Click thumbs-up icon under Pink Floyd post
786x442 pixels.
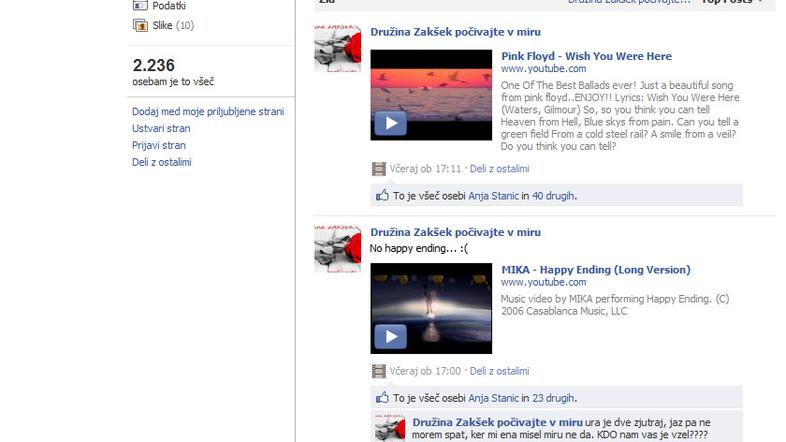pos(381,196)
